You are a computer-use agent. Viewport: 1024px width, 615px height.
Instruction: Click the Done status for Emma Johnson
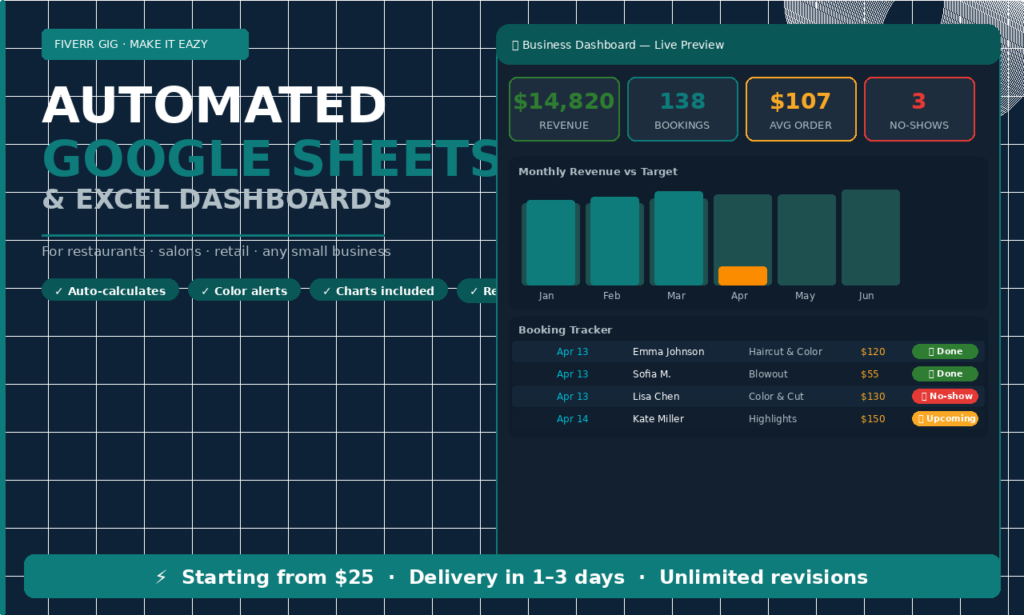click(x=945, y=351)
